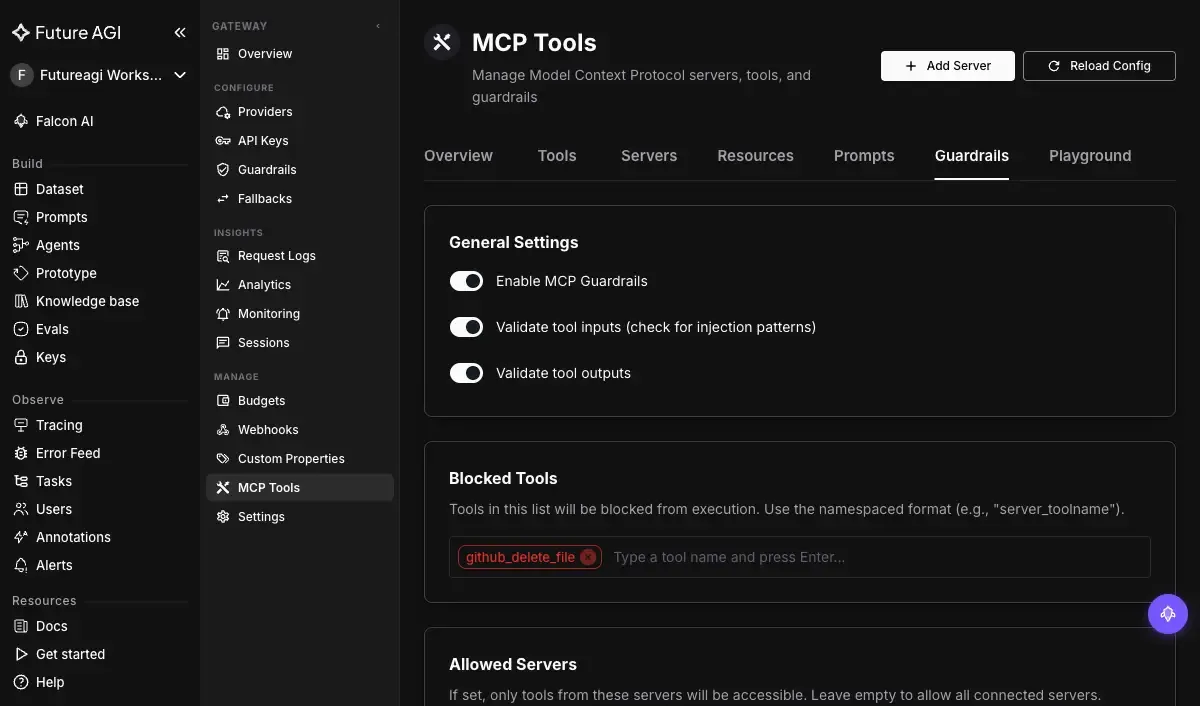
Task: Switch to the Overview tab
Action: point(458,156)
